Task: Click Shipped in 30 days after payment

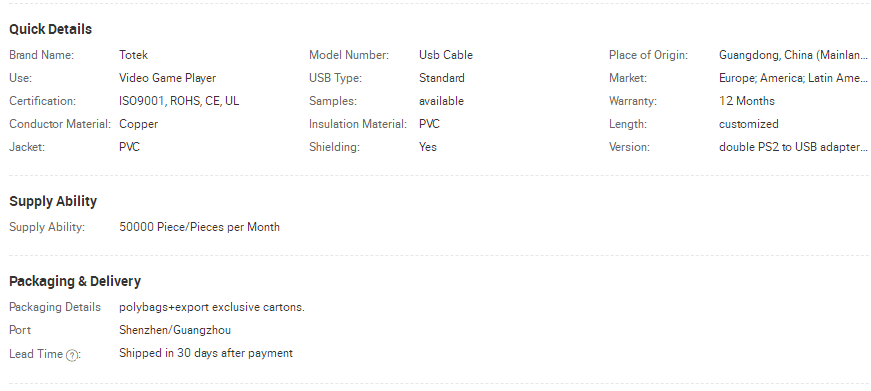Action: (x=206, y=353)
